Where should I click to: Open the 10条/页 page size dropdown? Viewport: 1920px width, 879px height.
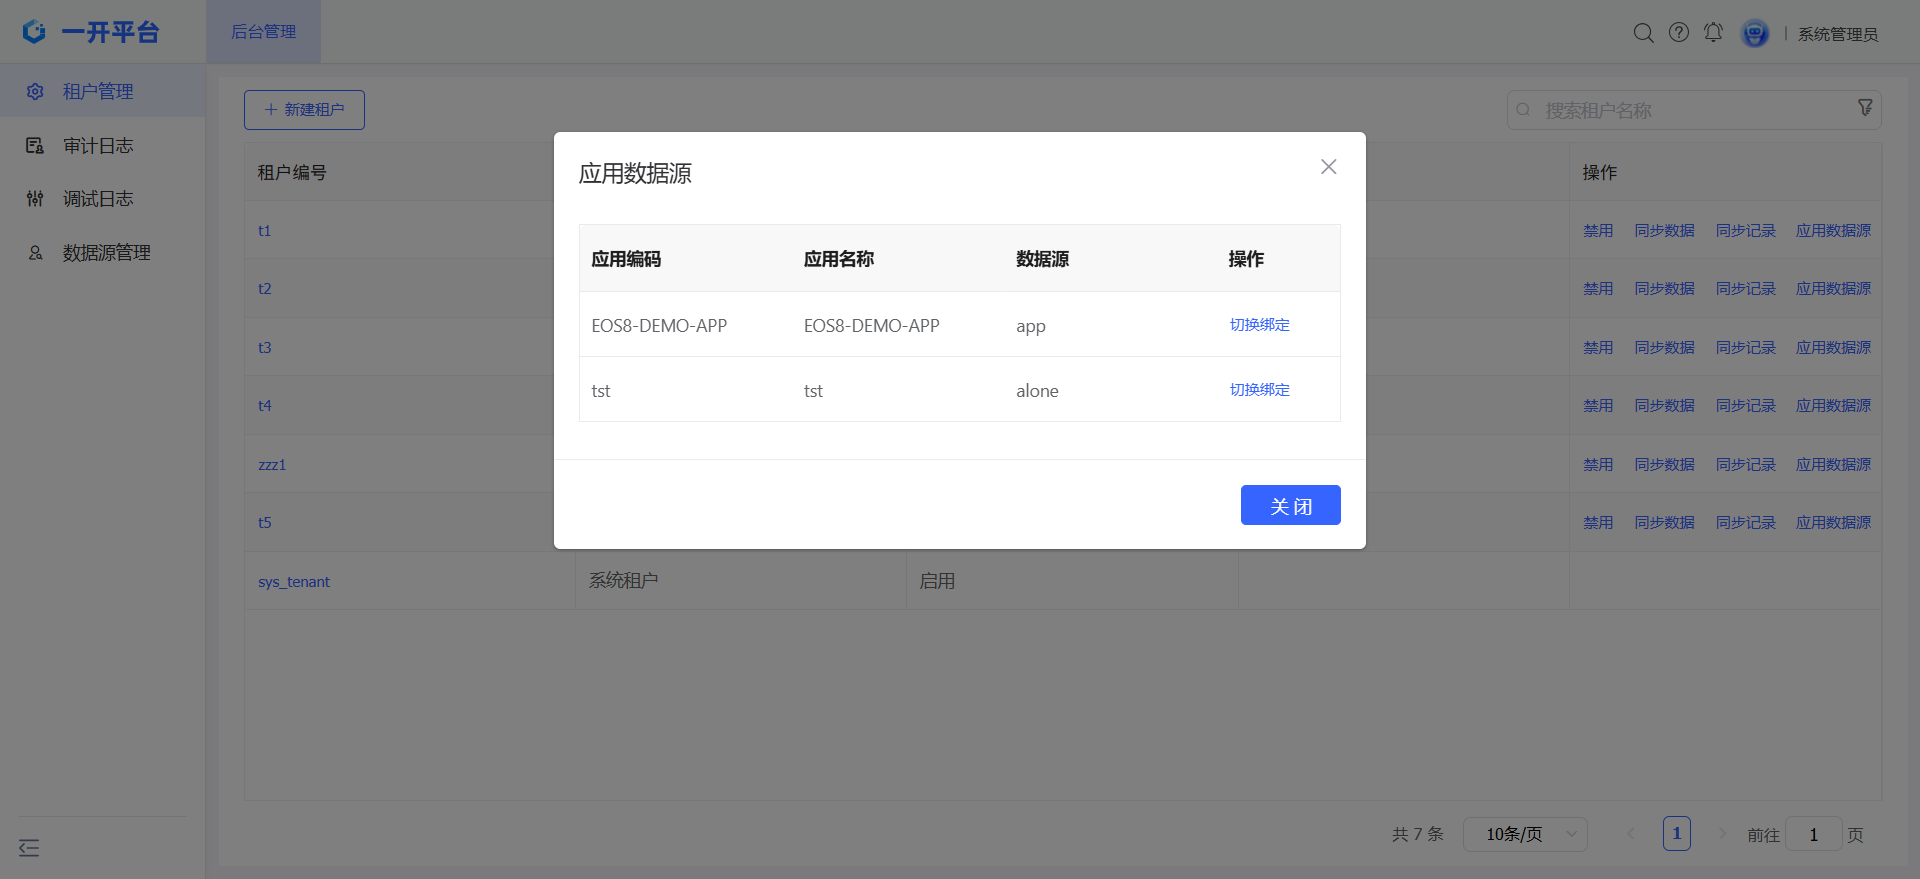[1524, 834]
